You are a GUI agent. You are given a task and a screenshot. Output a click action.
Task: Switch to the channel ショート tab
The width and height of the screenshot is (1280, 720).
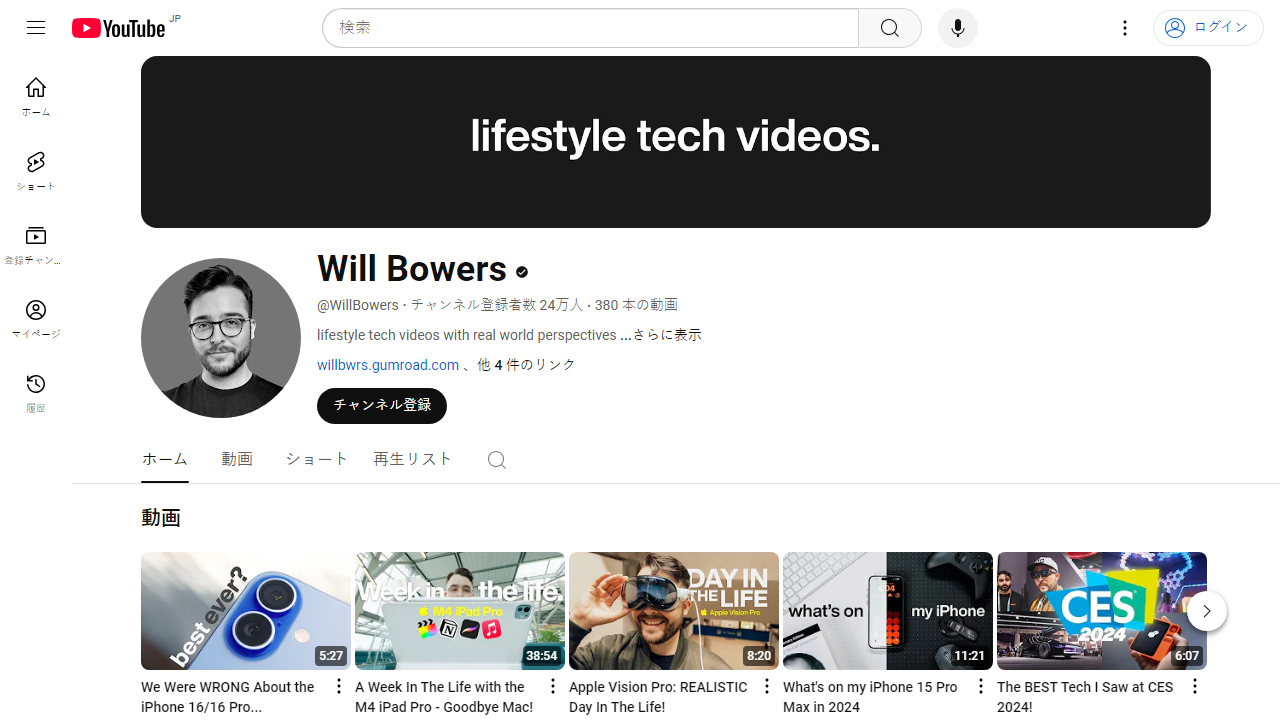click(x=317, y=459)
